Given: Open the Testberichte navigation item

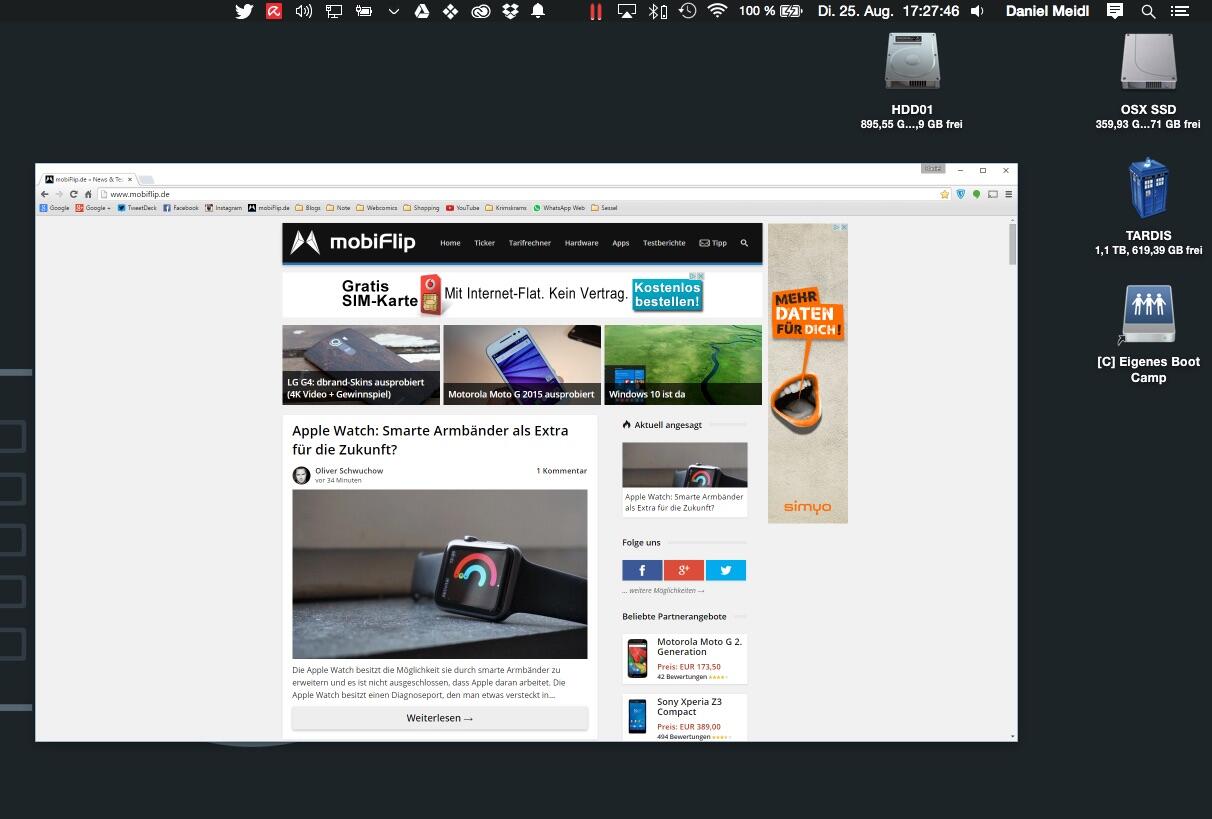Looking at the screenshot, I should click(664, 243).
